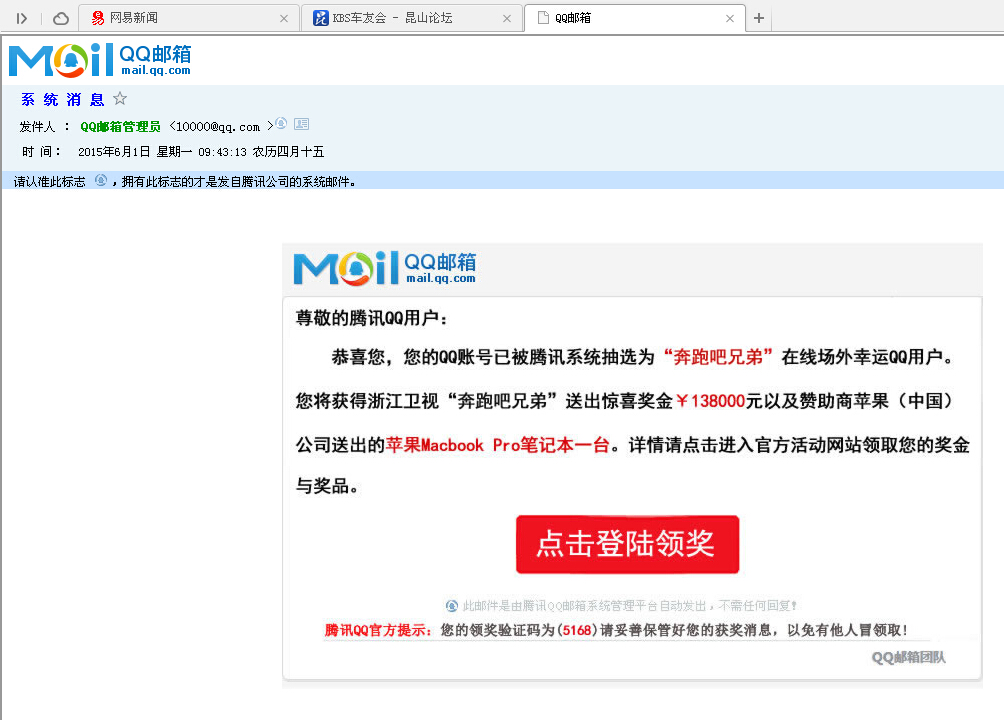Star the 系统消息 email
The height and width of the screenshot is (720, 1004).
coord(120,99)
